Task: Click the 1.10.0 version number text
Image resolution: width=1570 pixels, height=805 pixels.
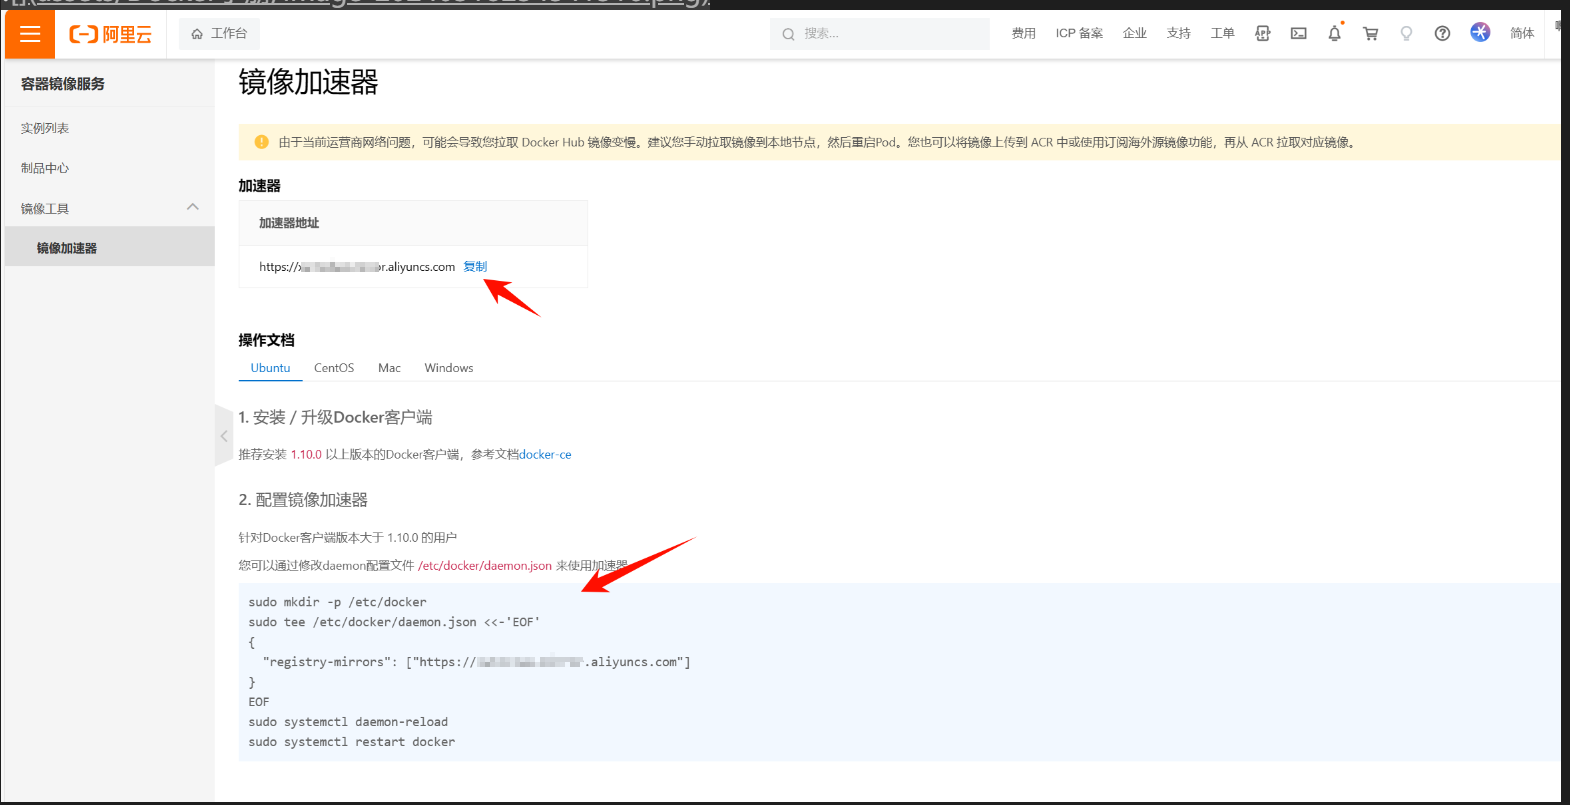Action: [x=306, y=455]
